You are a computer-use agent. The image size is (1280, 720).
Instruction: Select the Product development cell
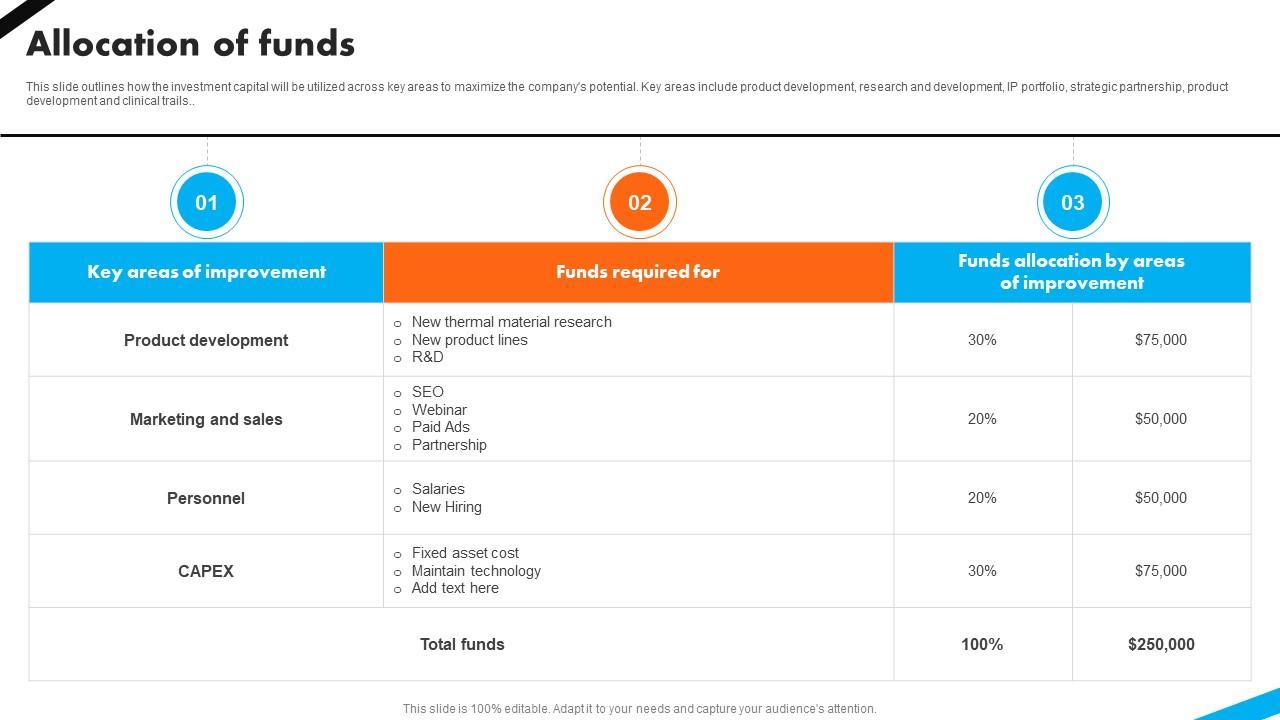[206, 340]
